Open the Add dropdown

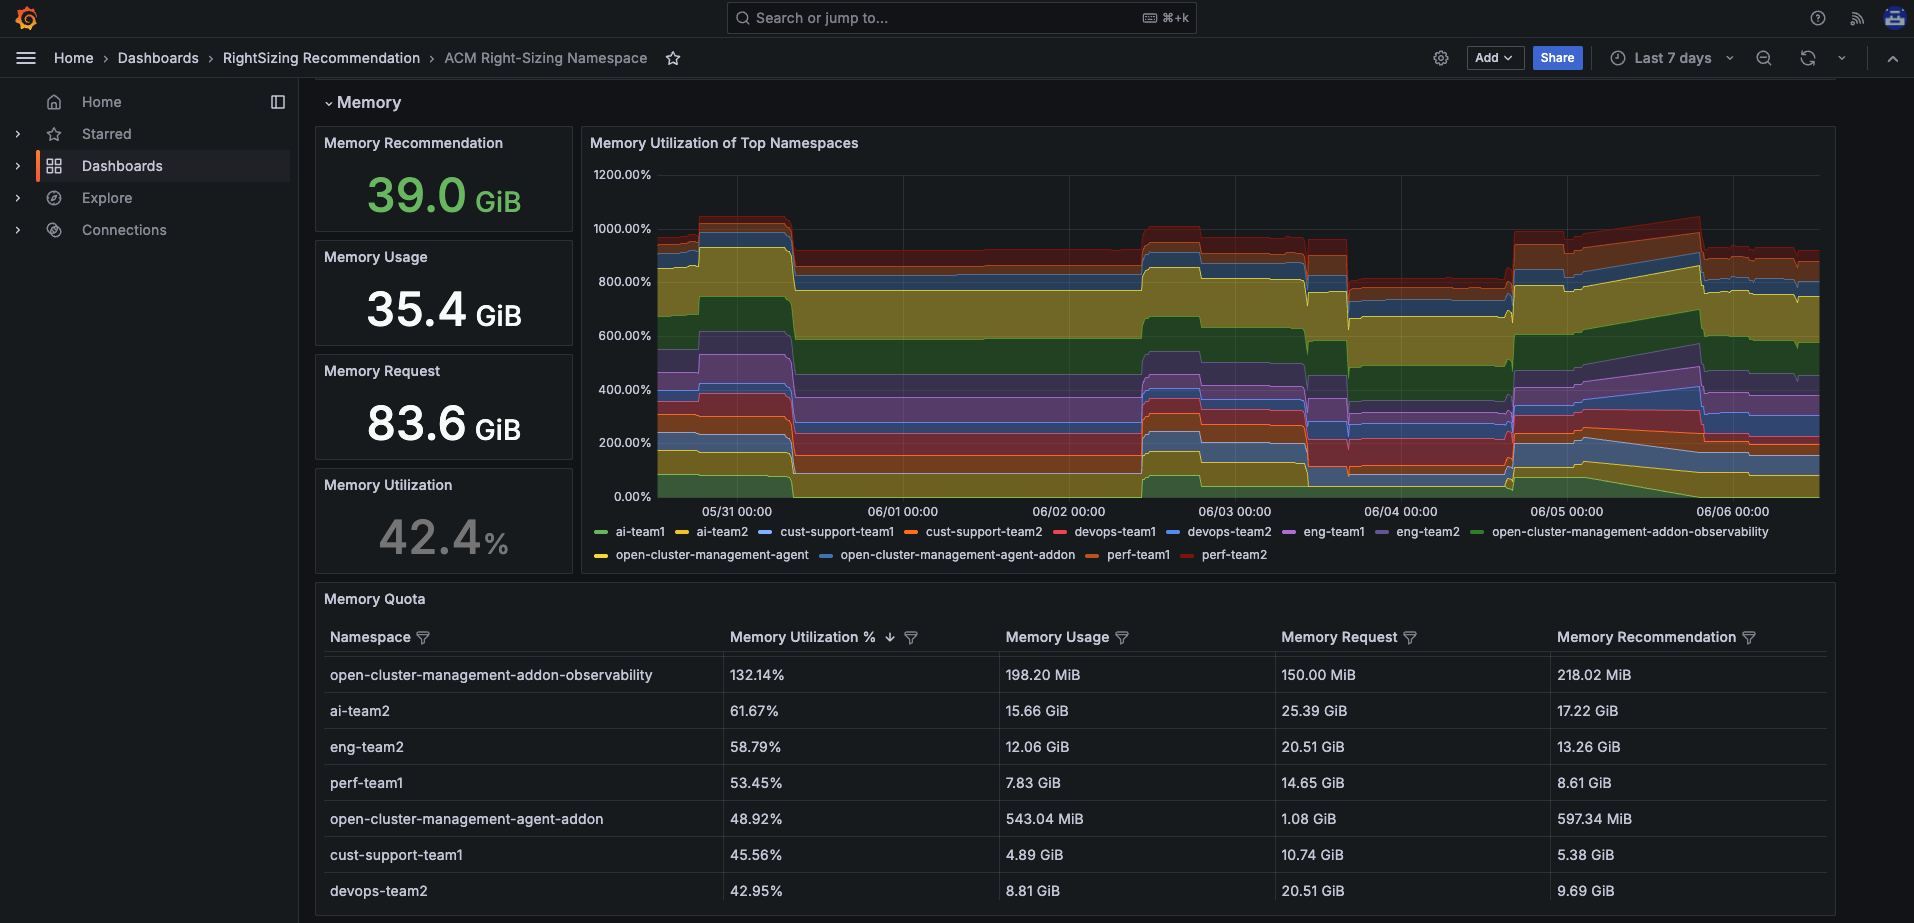point(1494,58)
